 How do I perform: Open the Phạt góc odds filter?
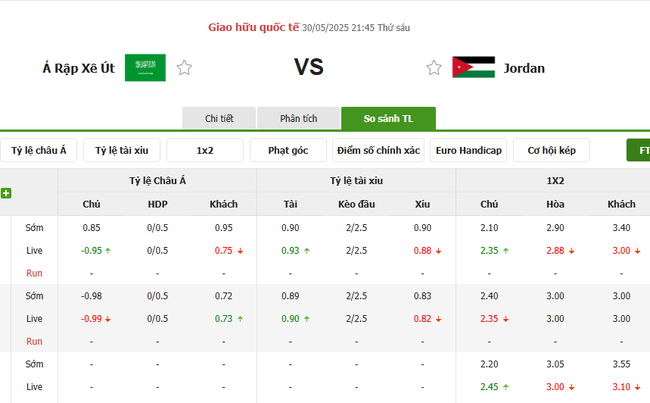click(x=288, y=151)
